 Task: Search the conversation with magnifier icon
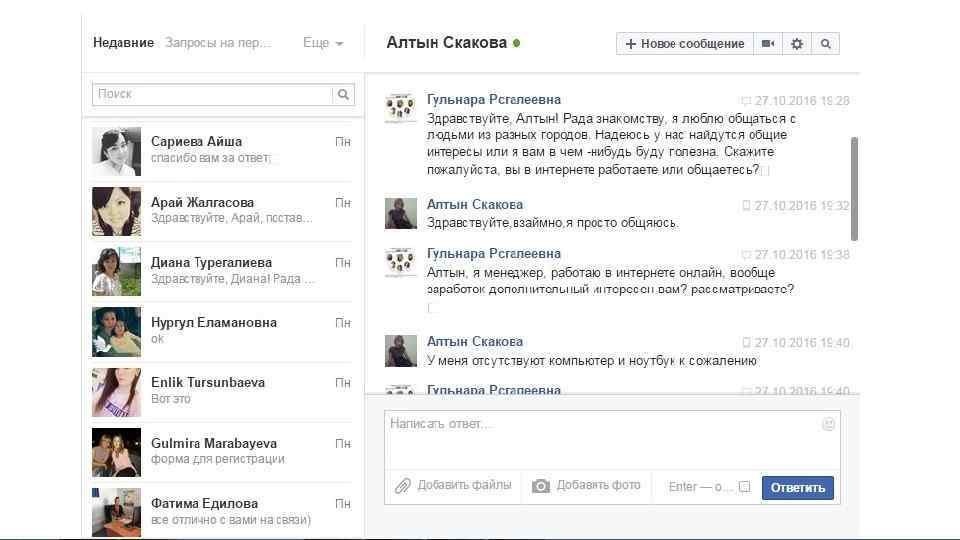(x=825, y=43)
